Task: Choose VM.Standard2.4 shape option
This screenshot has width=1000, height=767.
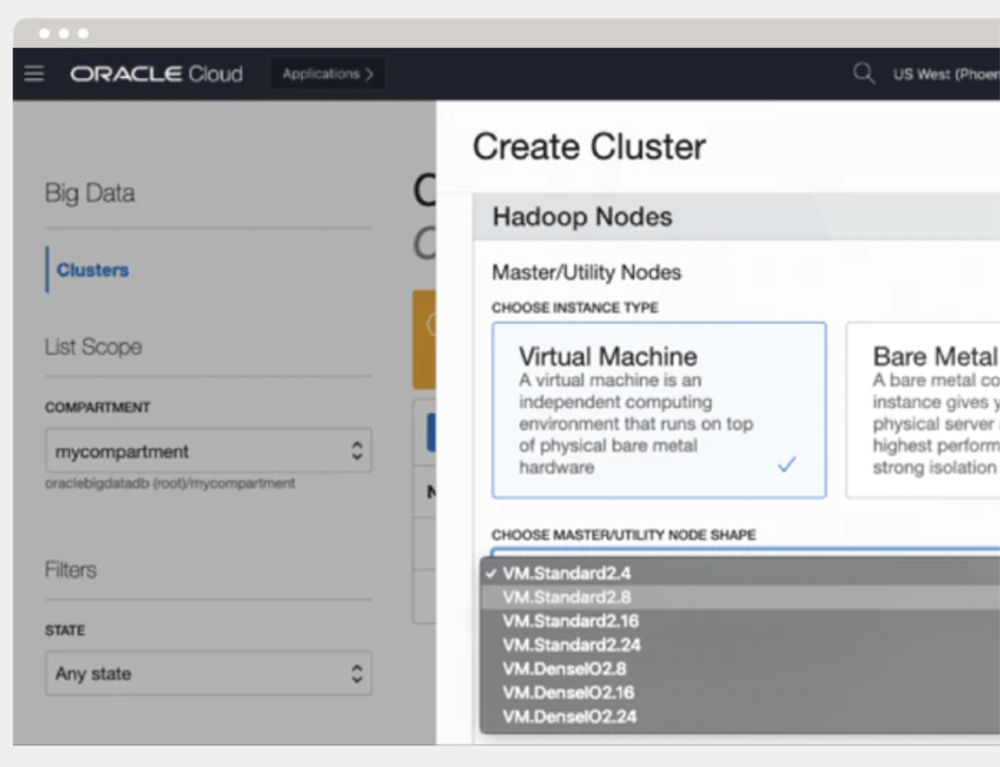Action: coord(740,573)
